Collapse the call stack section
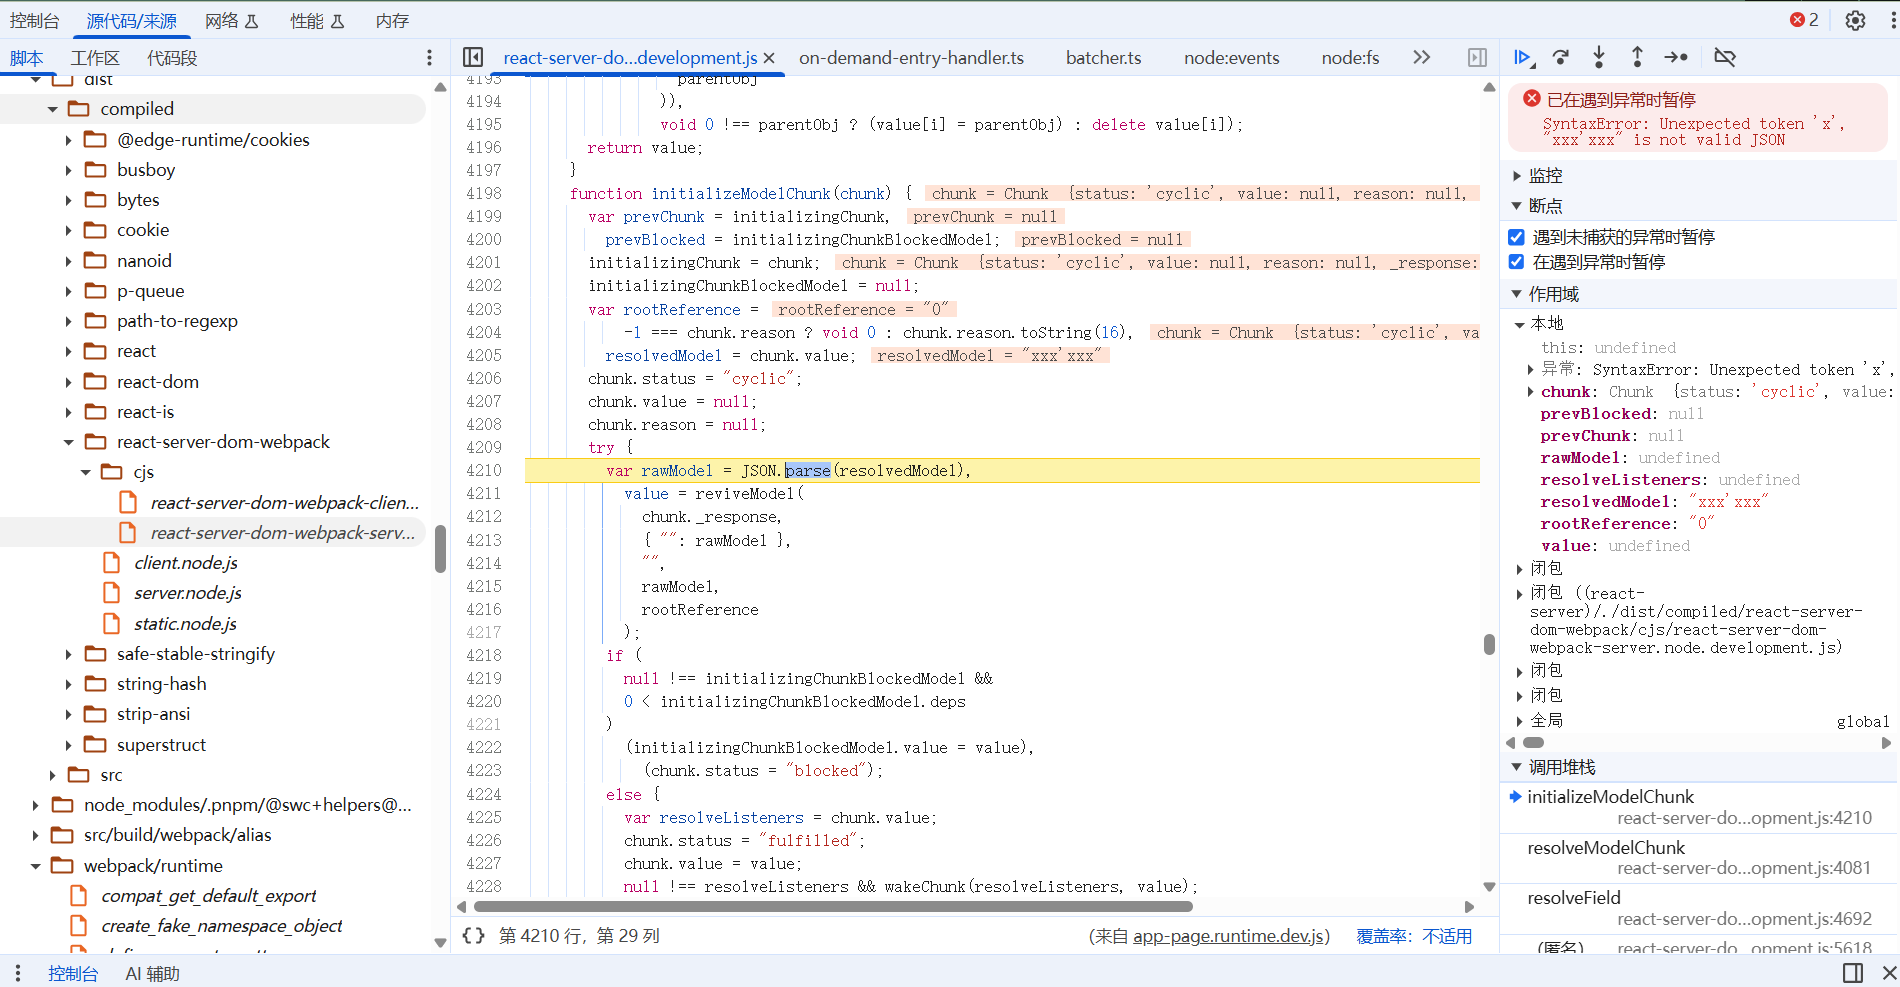The width and height of the screenshot is (1900, 987). coord(1516,767)
